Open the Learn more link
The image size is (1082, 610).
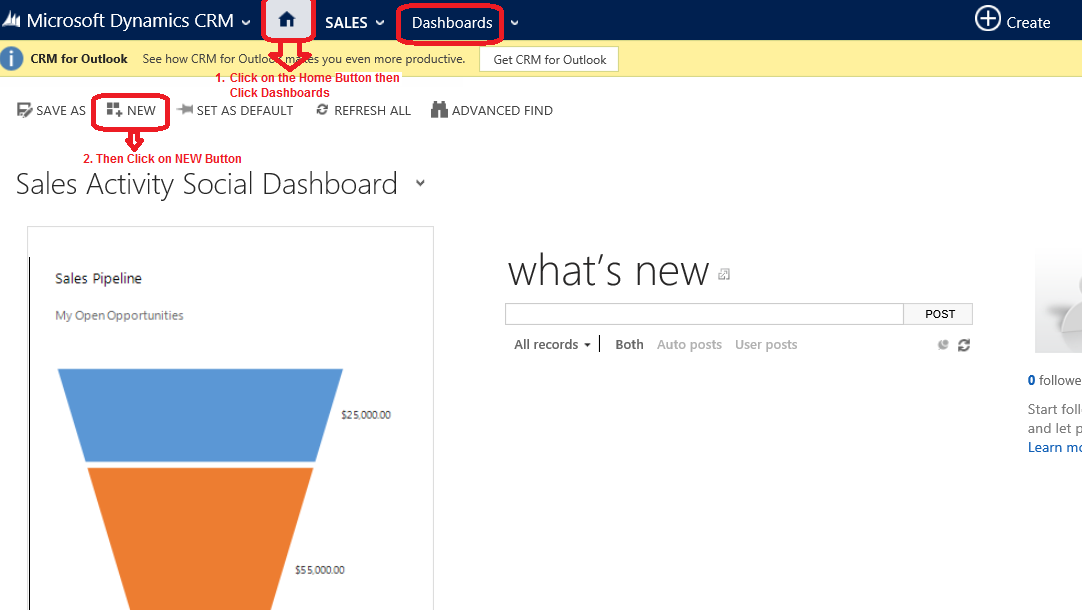(1054, 447)
